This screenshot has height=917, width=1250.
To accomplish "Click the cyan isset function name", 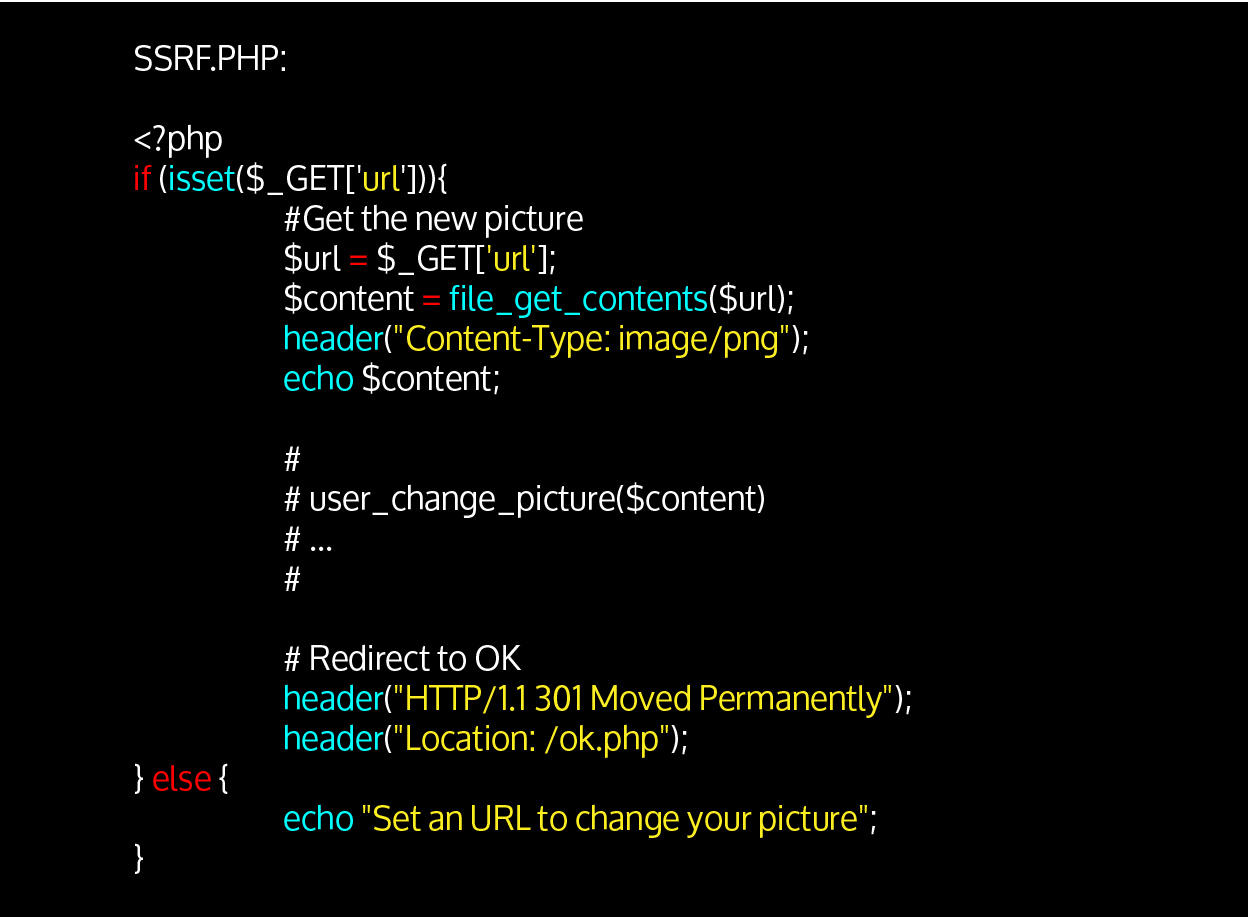I will pos(201,179).
